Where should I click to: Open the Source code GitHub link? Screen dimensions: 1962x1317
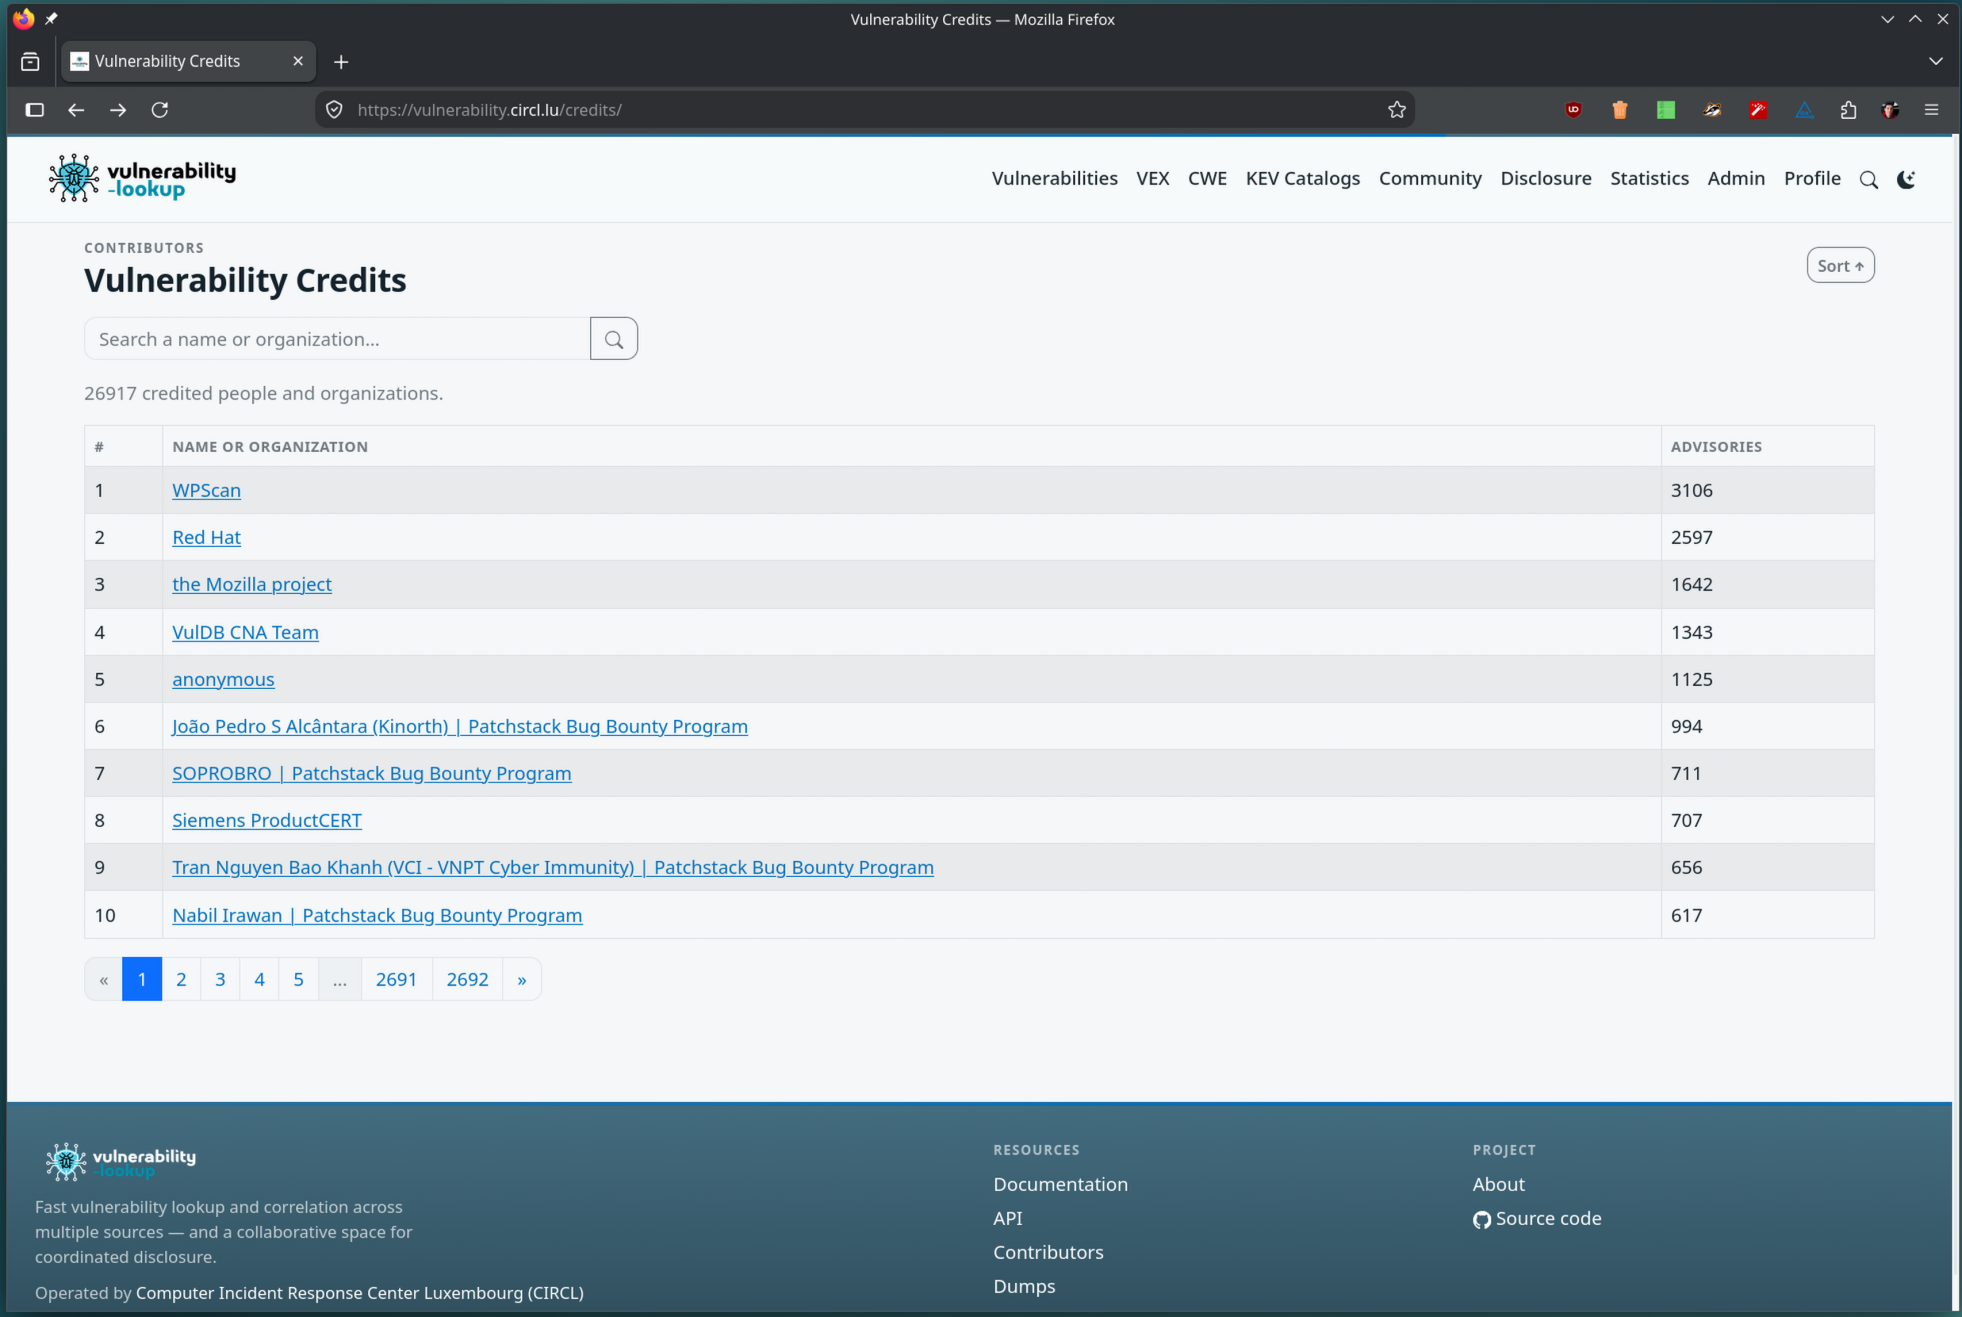click(1537, 1218)
